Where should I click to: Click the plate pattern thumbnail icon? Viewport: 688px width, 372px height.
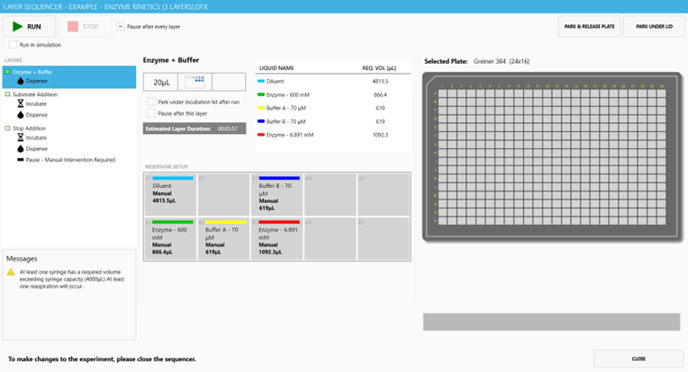tap(195, 82)
